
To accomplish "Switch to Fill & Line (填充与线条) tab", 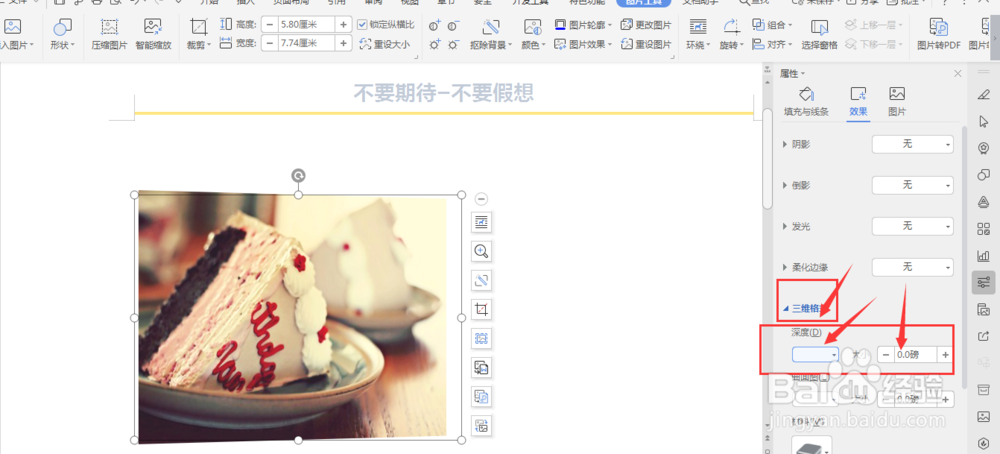I will [806, 101].
